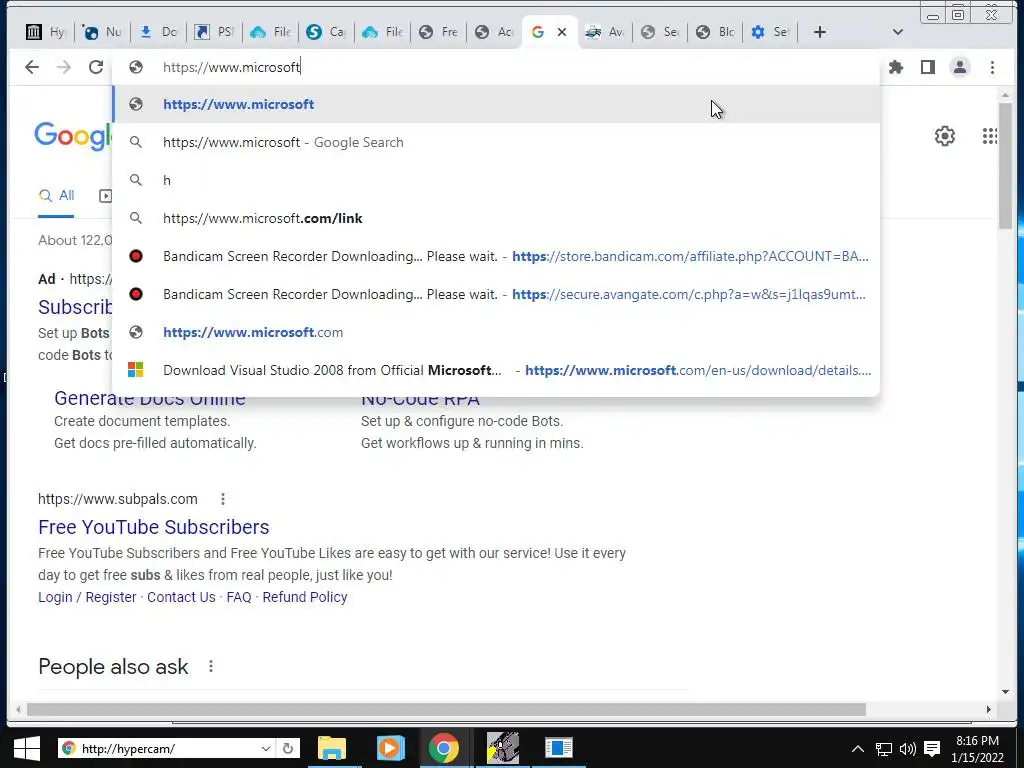Click the scroll down arrow
The image size is (1024, 768).
(x=1005, y=692)
